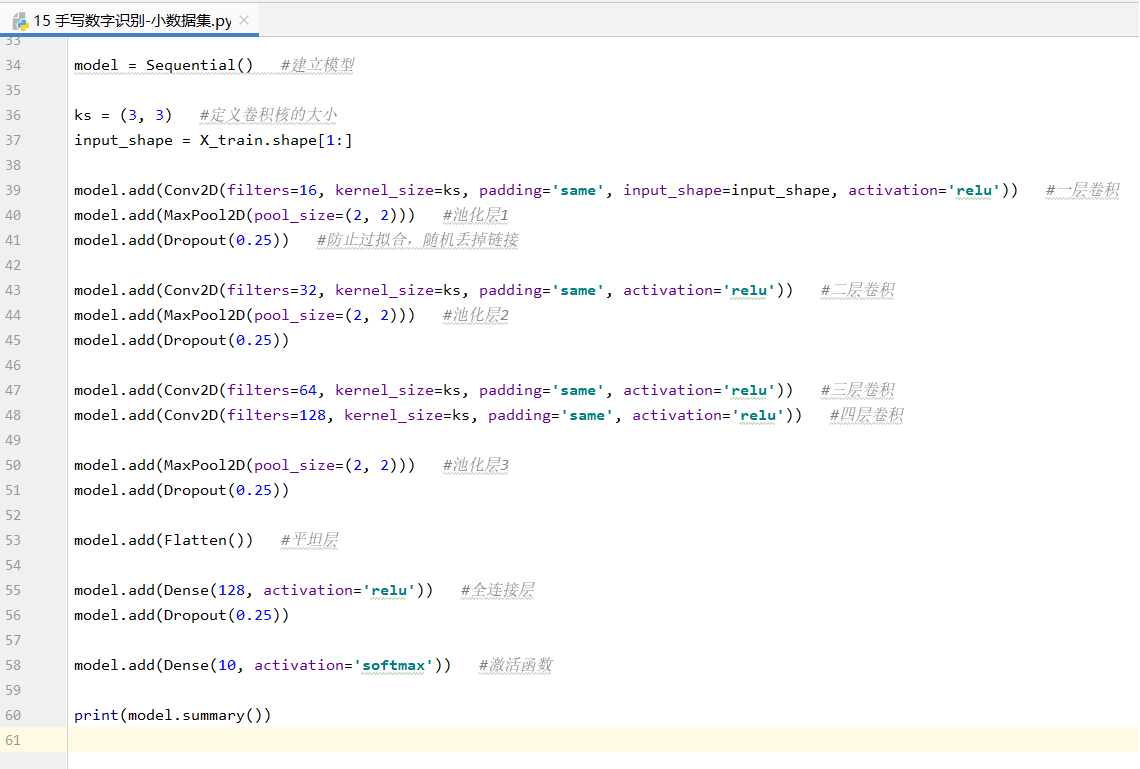Click line number 39 in gutter
Image resolution: width=1140 pixels, height=769 pixels.
13,190
